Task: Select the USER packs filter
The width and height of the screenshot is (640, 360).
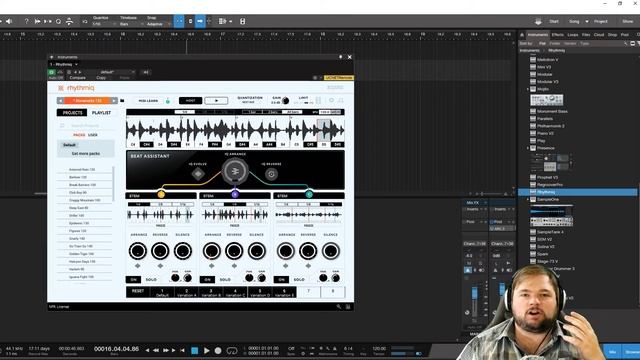Action: pos(93,135)
